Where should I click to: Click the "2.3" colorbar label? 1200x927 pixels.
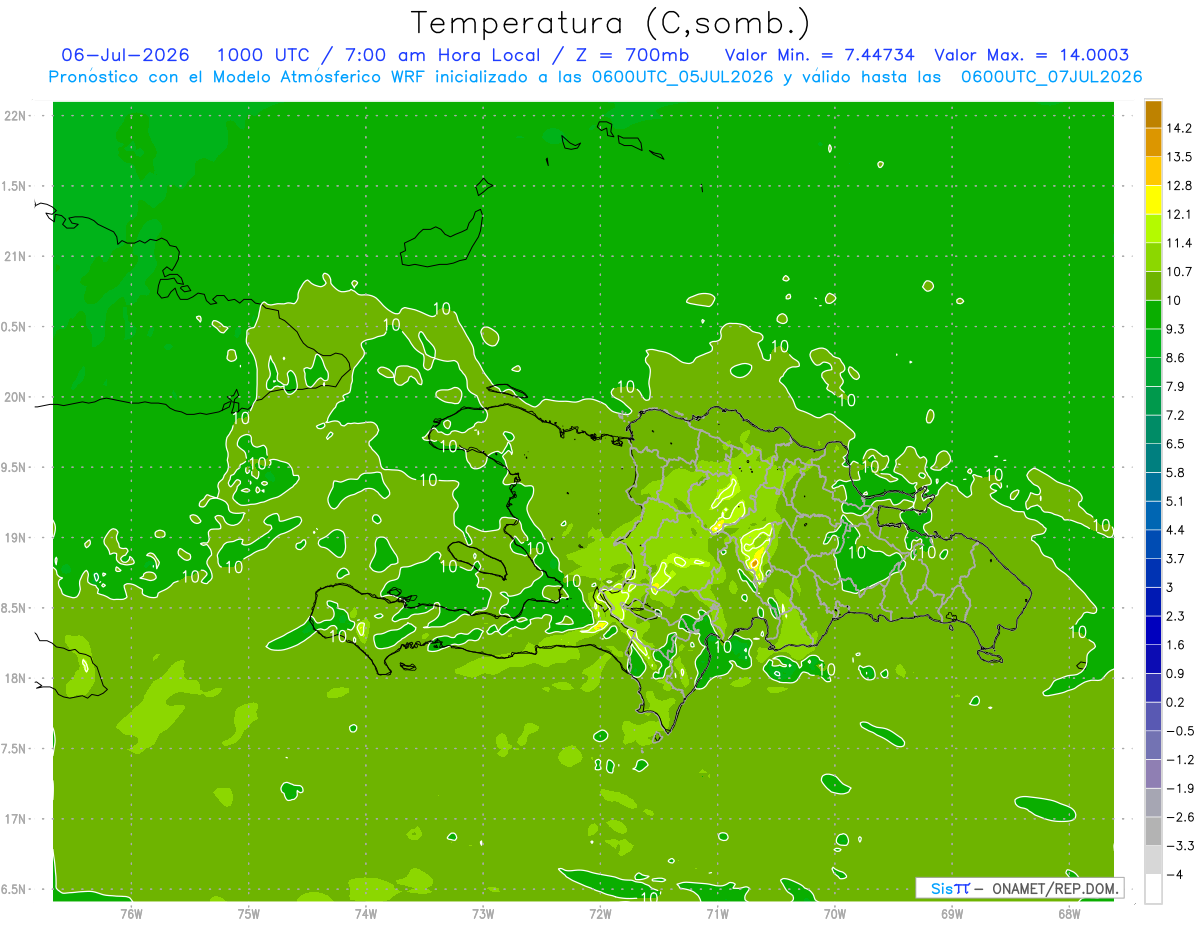(1175, 616)
